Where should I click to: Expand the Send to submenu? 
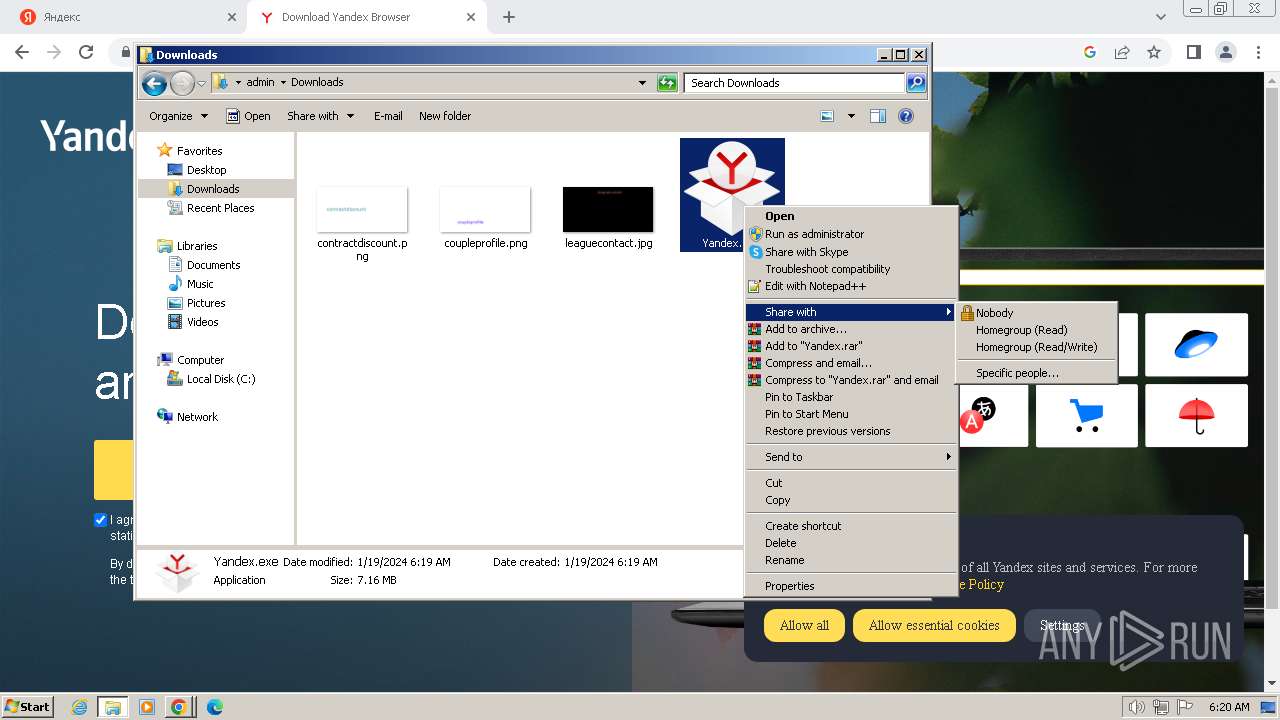click(851, 457)
